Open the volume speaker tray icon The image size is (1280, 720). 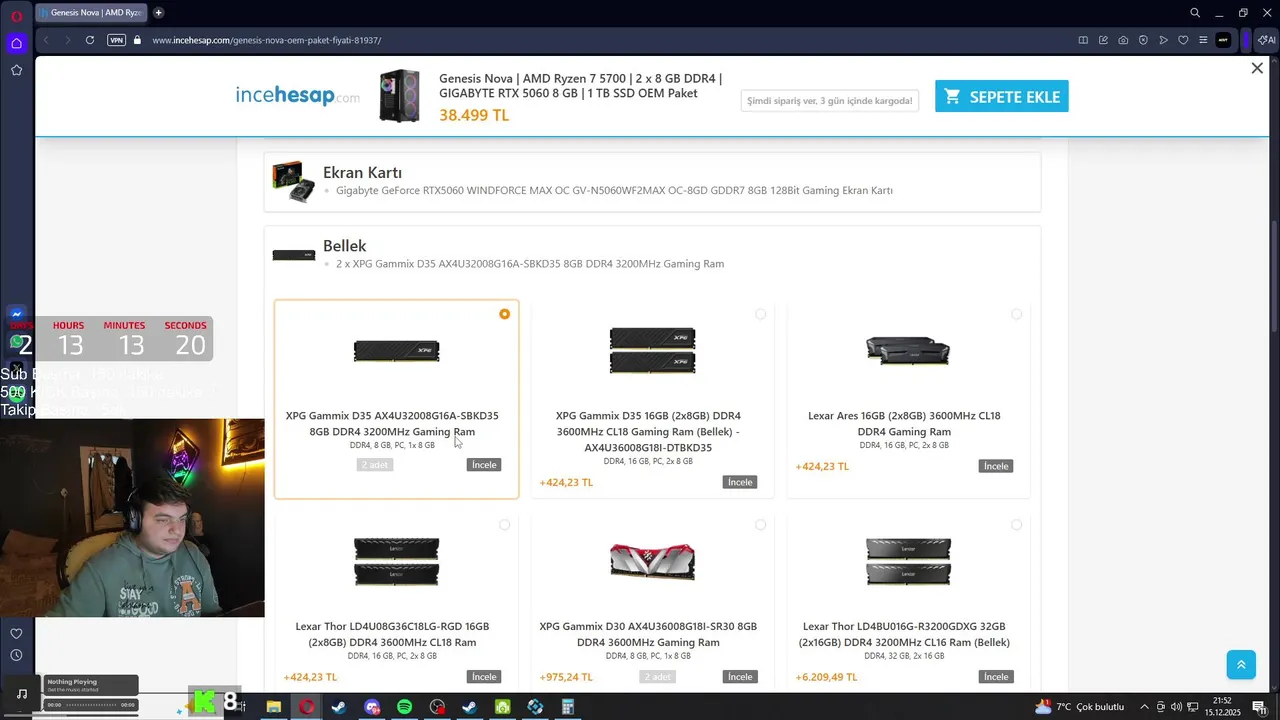pyautogui.click(x=1176, y=707)
